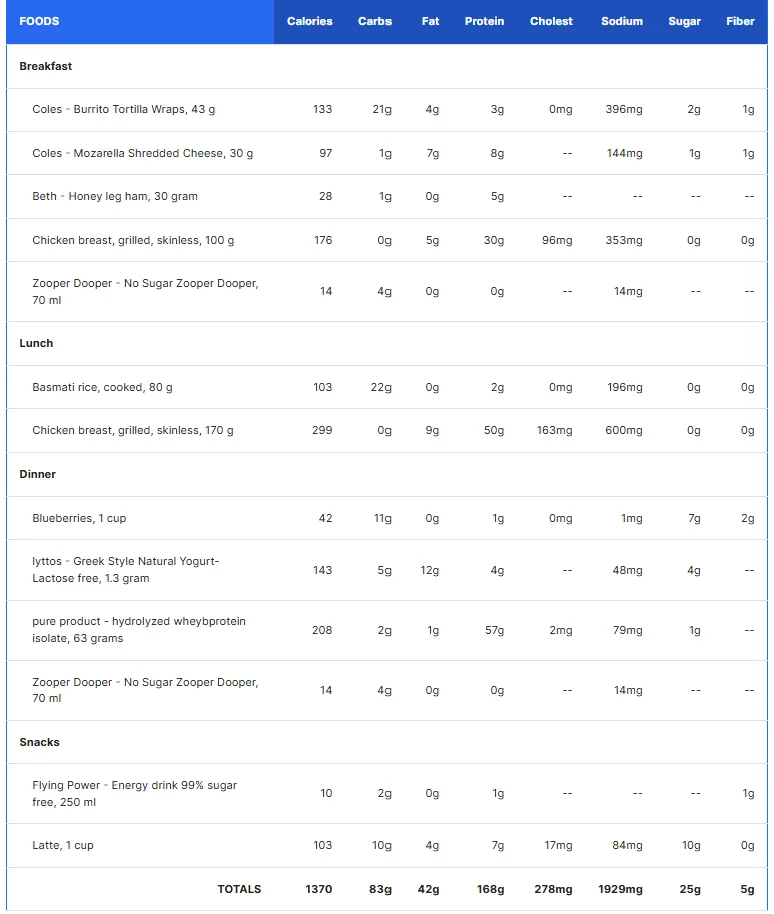Select the Protein column header

(x=484, y=21)
